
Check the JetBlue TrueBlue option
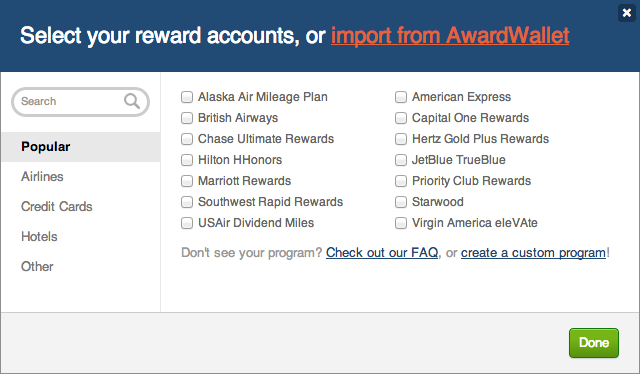pos(401,160)
